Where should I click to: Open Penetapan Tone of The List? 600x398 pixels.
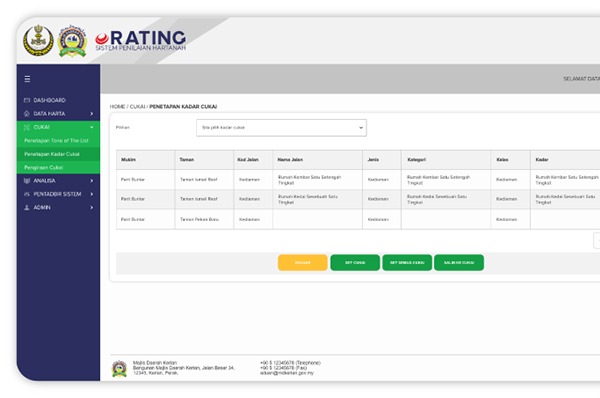(56, 140)
